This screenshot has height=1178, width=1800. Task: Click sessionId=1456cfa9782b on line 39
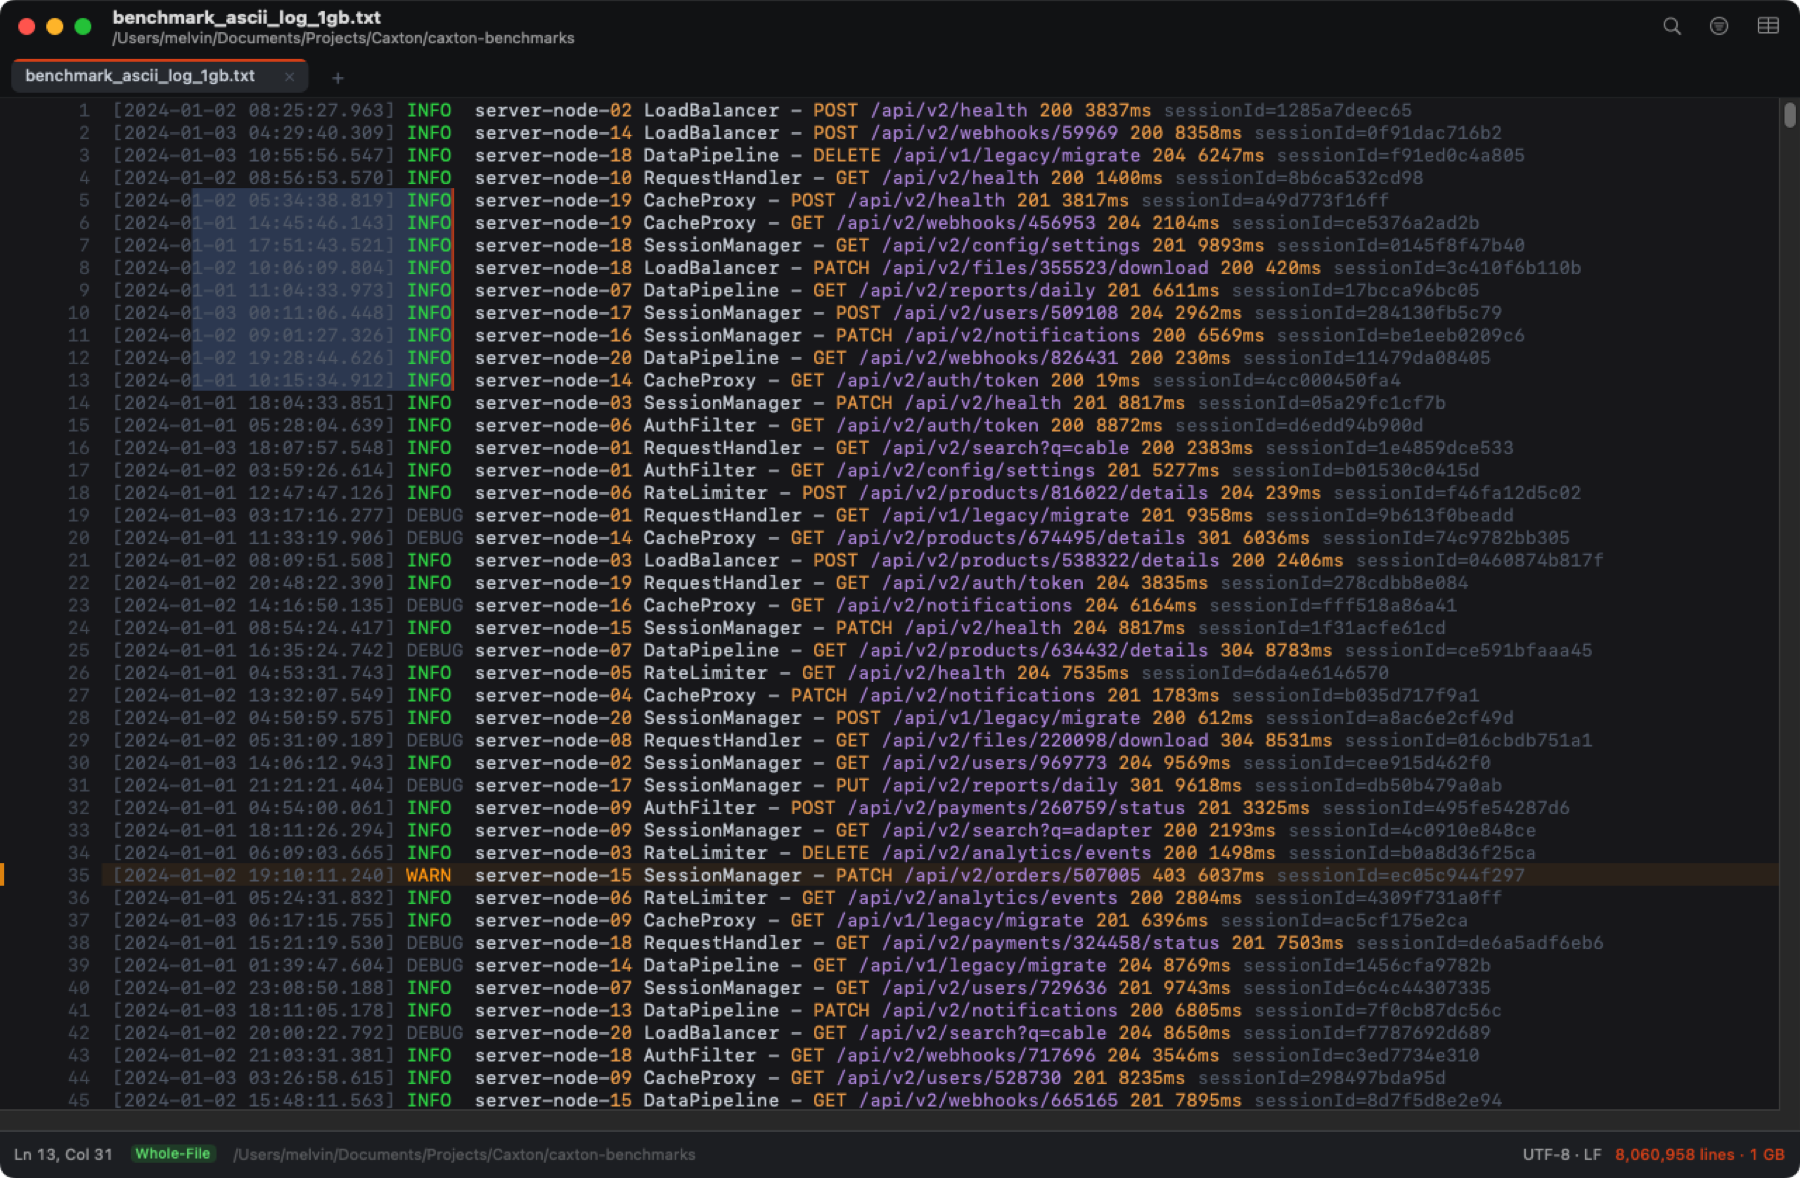point(1367,965)
